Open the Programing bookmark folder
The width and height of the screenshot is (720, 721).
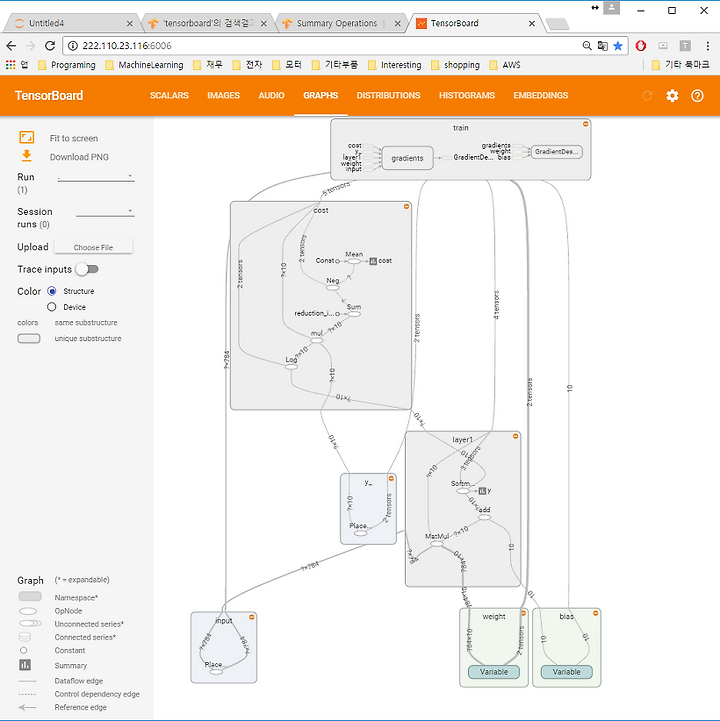click(x=67, y=65)
